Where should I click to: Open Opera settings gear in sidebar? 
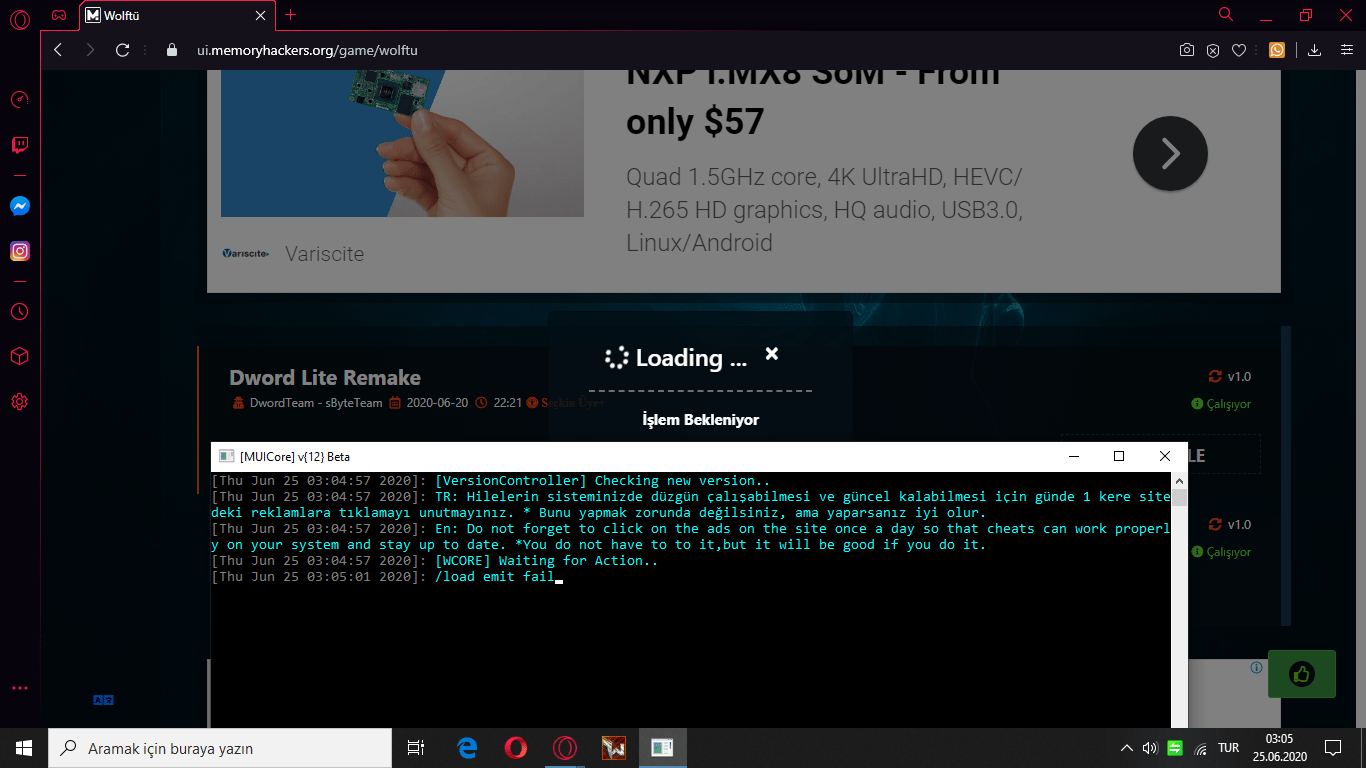pyautogui.click(x=19, y=402)
